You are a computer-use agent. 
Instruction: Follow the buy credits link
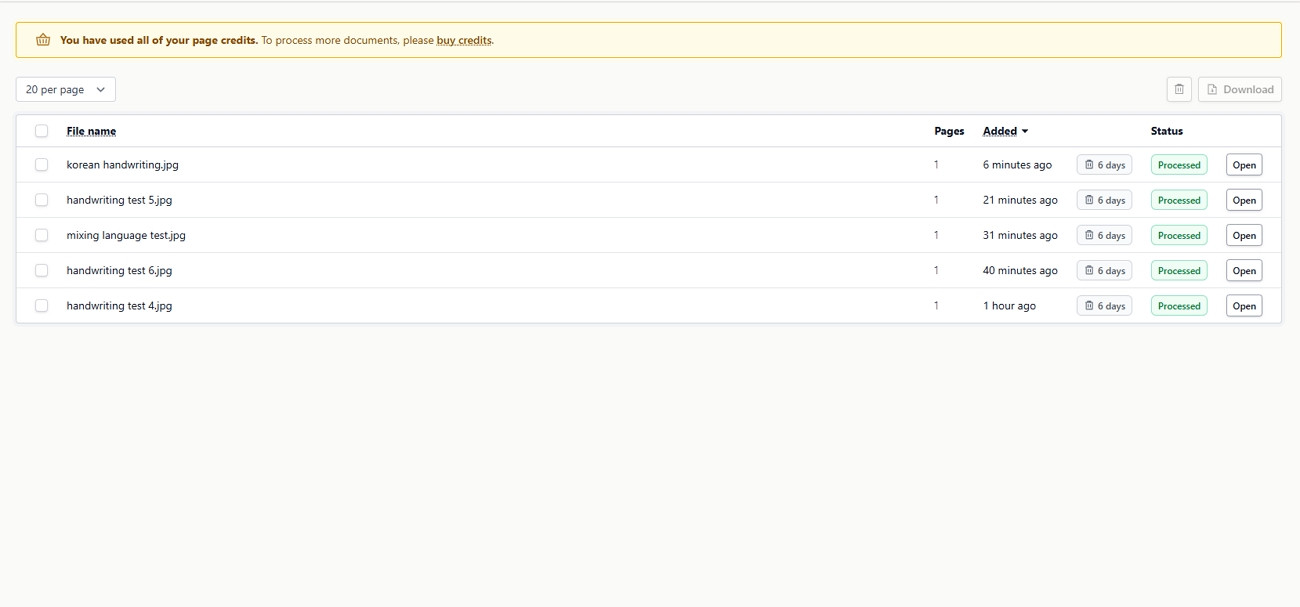click(464, 40)
